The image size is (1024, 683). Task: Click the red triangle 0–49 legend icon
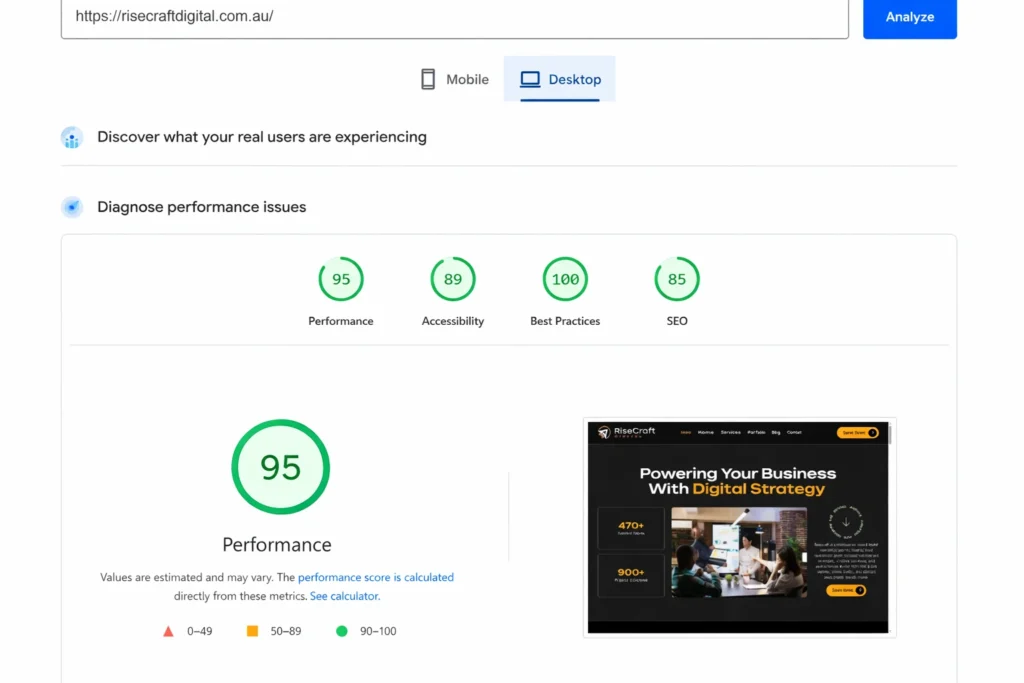(x=168, y=631)
